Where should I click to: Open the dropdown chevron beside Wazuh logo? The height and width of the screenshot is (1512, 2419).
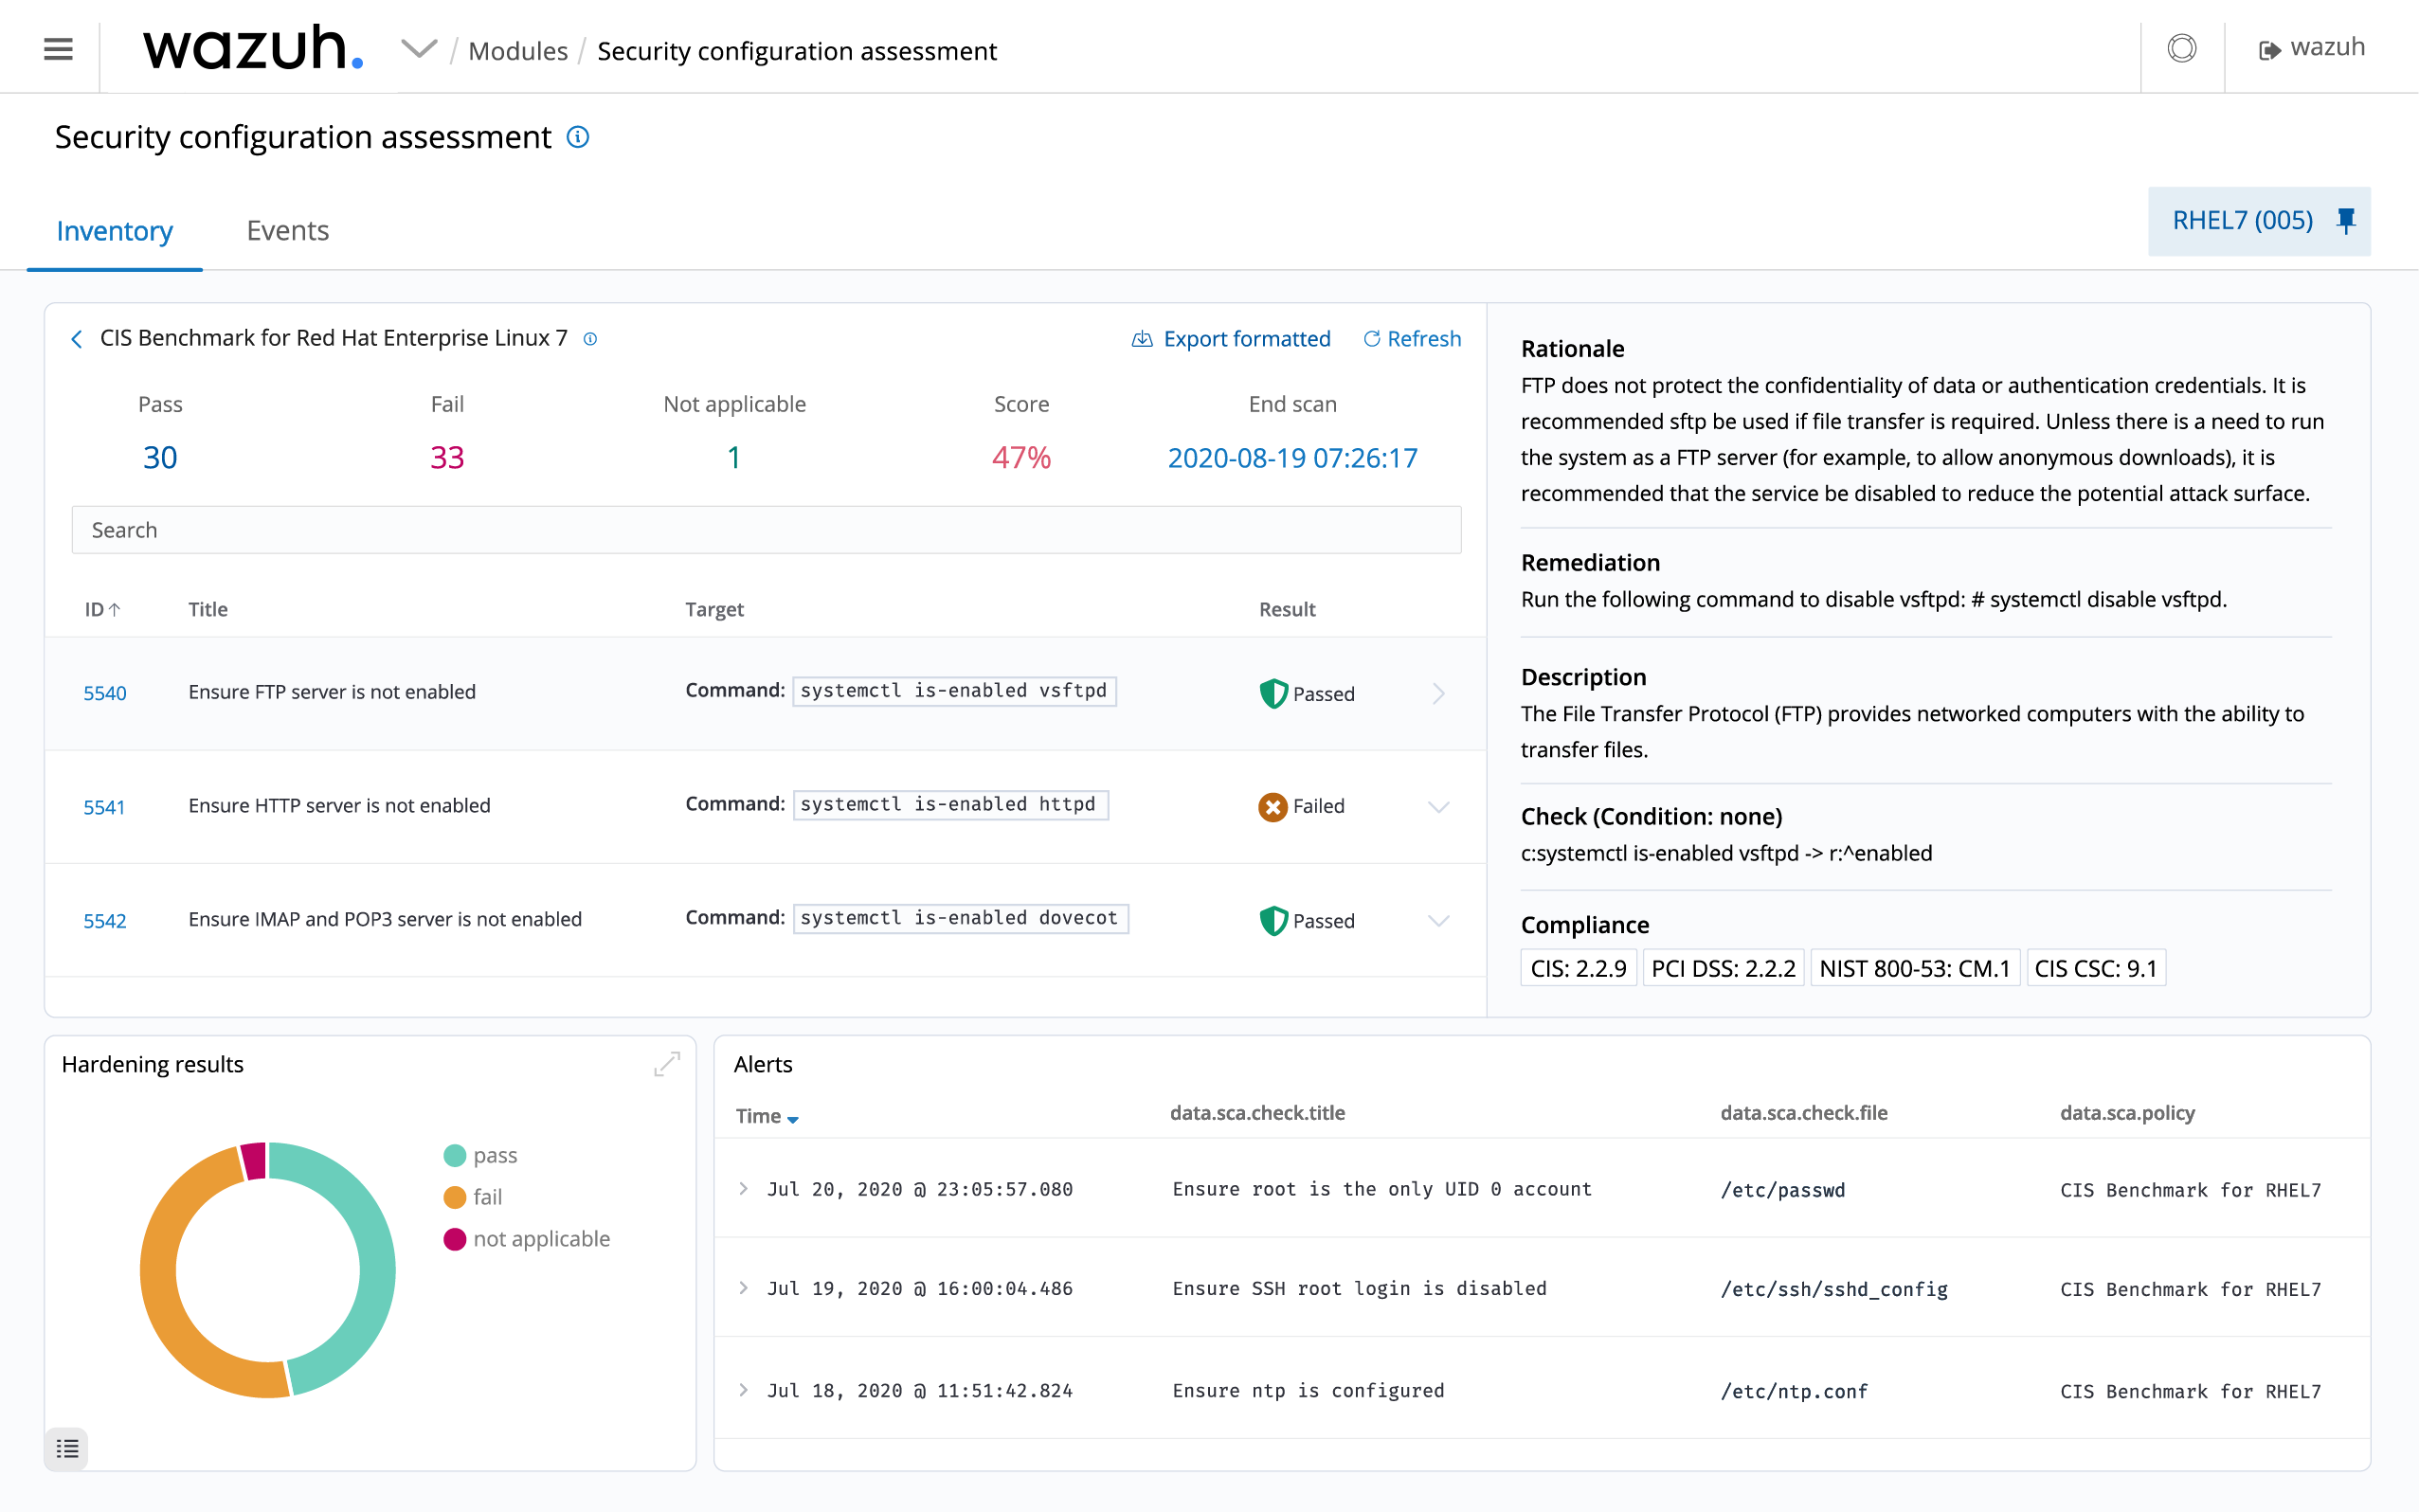(x=419, y=48)
